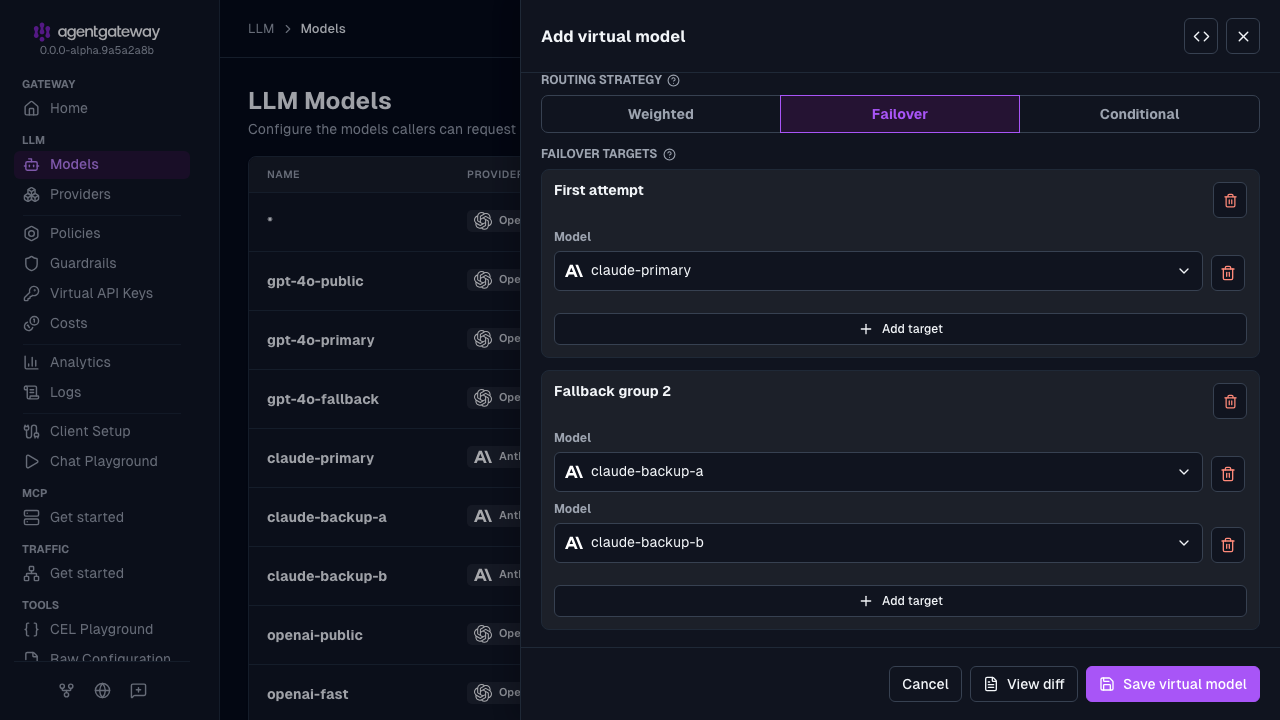
Task: Click the claude-backup-a table row name
Action: [327, 517]
